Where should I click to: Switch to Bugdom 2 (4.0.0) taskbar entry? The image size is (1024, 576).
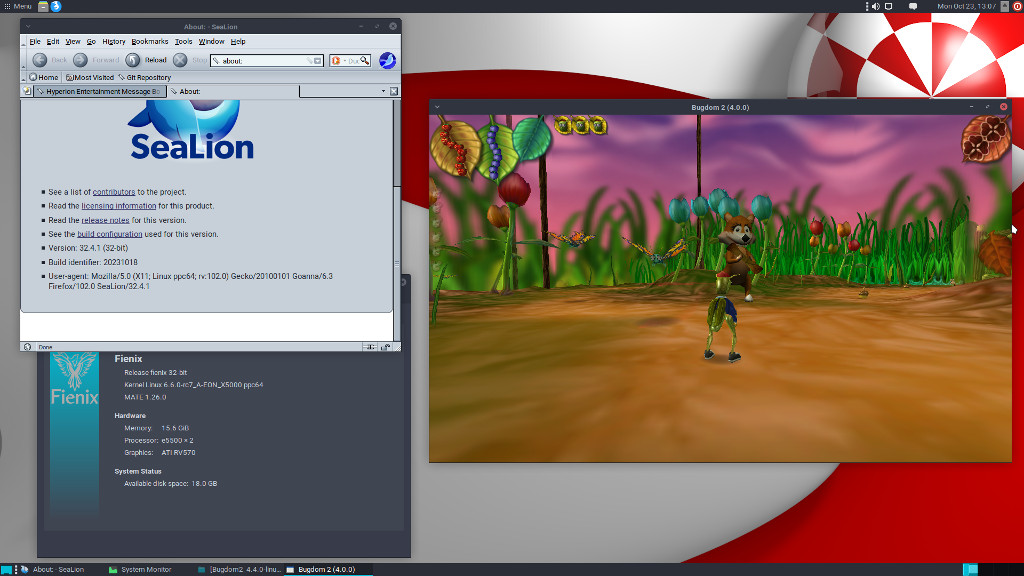click(328, 569)
